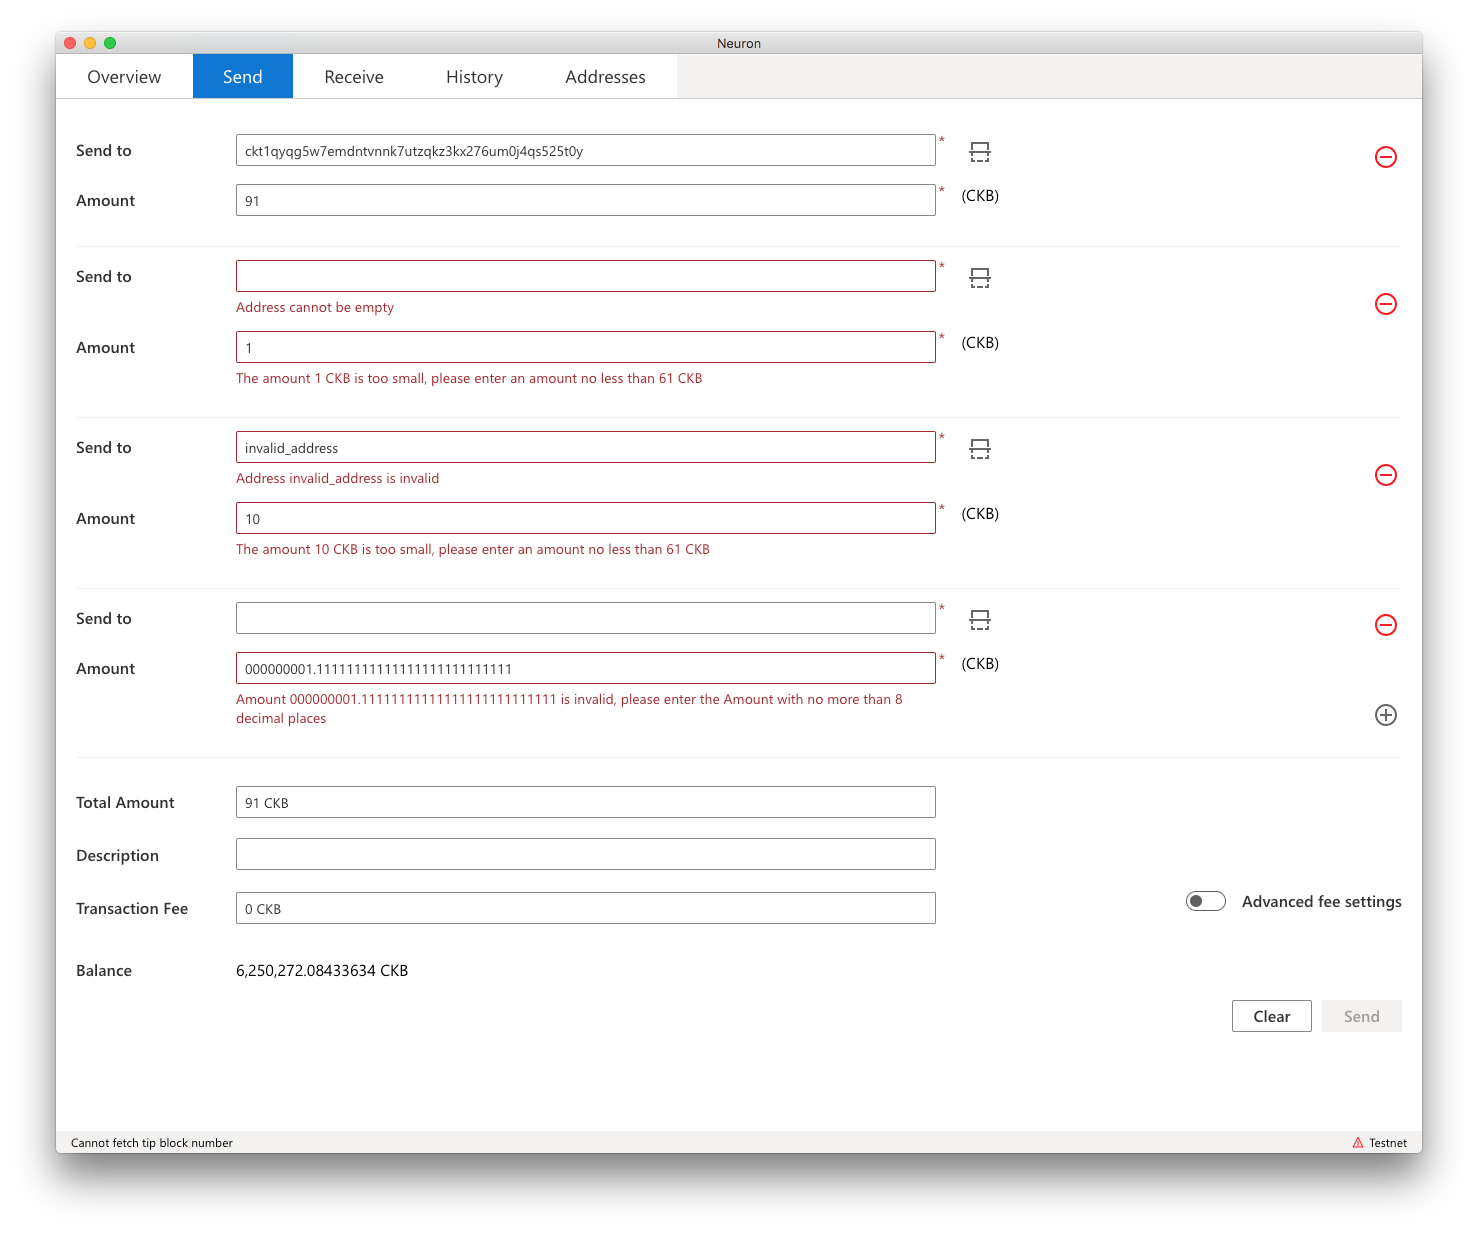Click the 'amount 10 CKB is too small' error
1478x1233 pixels.
(473, 549)
